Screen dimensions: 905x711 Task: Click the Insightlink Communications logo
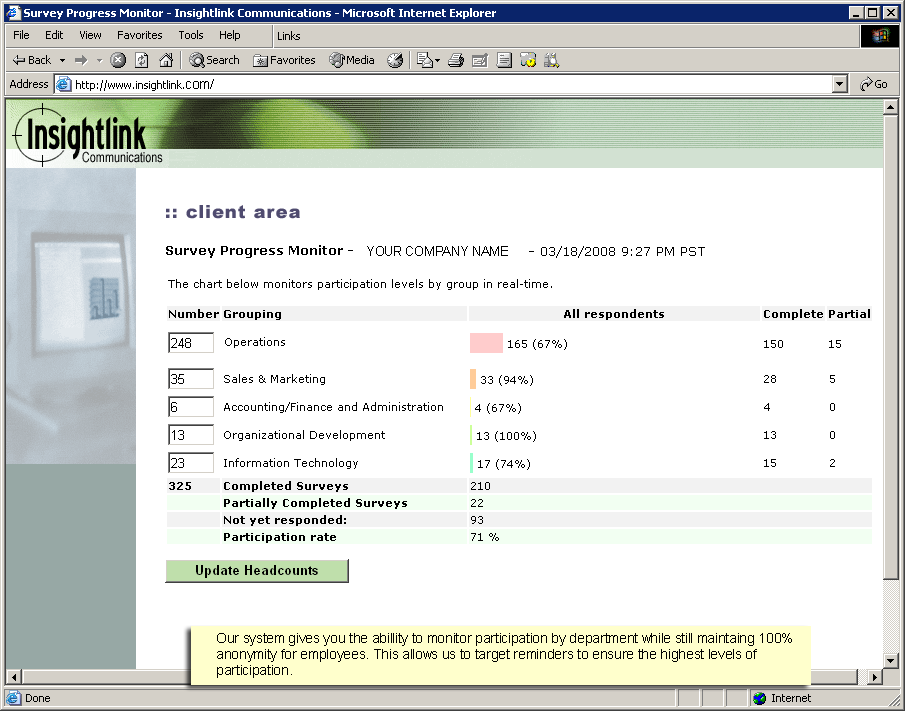coord(87,135)
